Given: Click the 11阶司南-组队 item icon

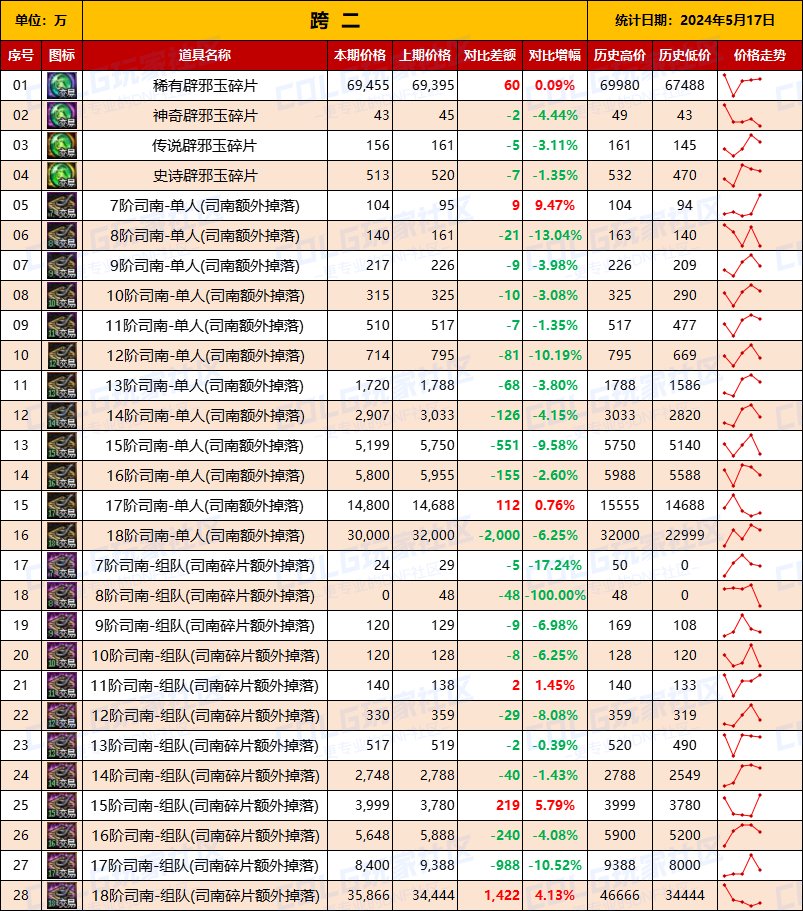Looking at the screenshot, I should 62,686.
